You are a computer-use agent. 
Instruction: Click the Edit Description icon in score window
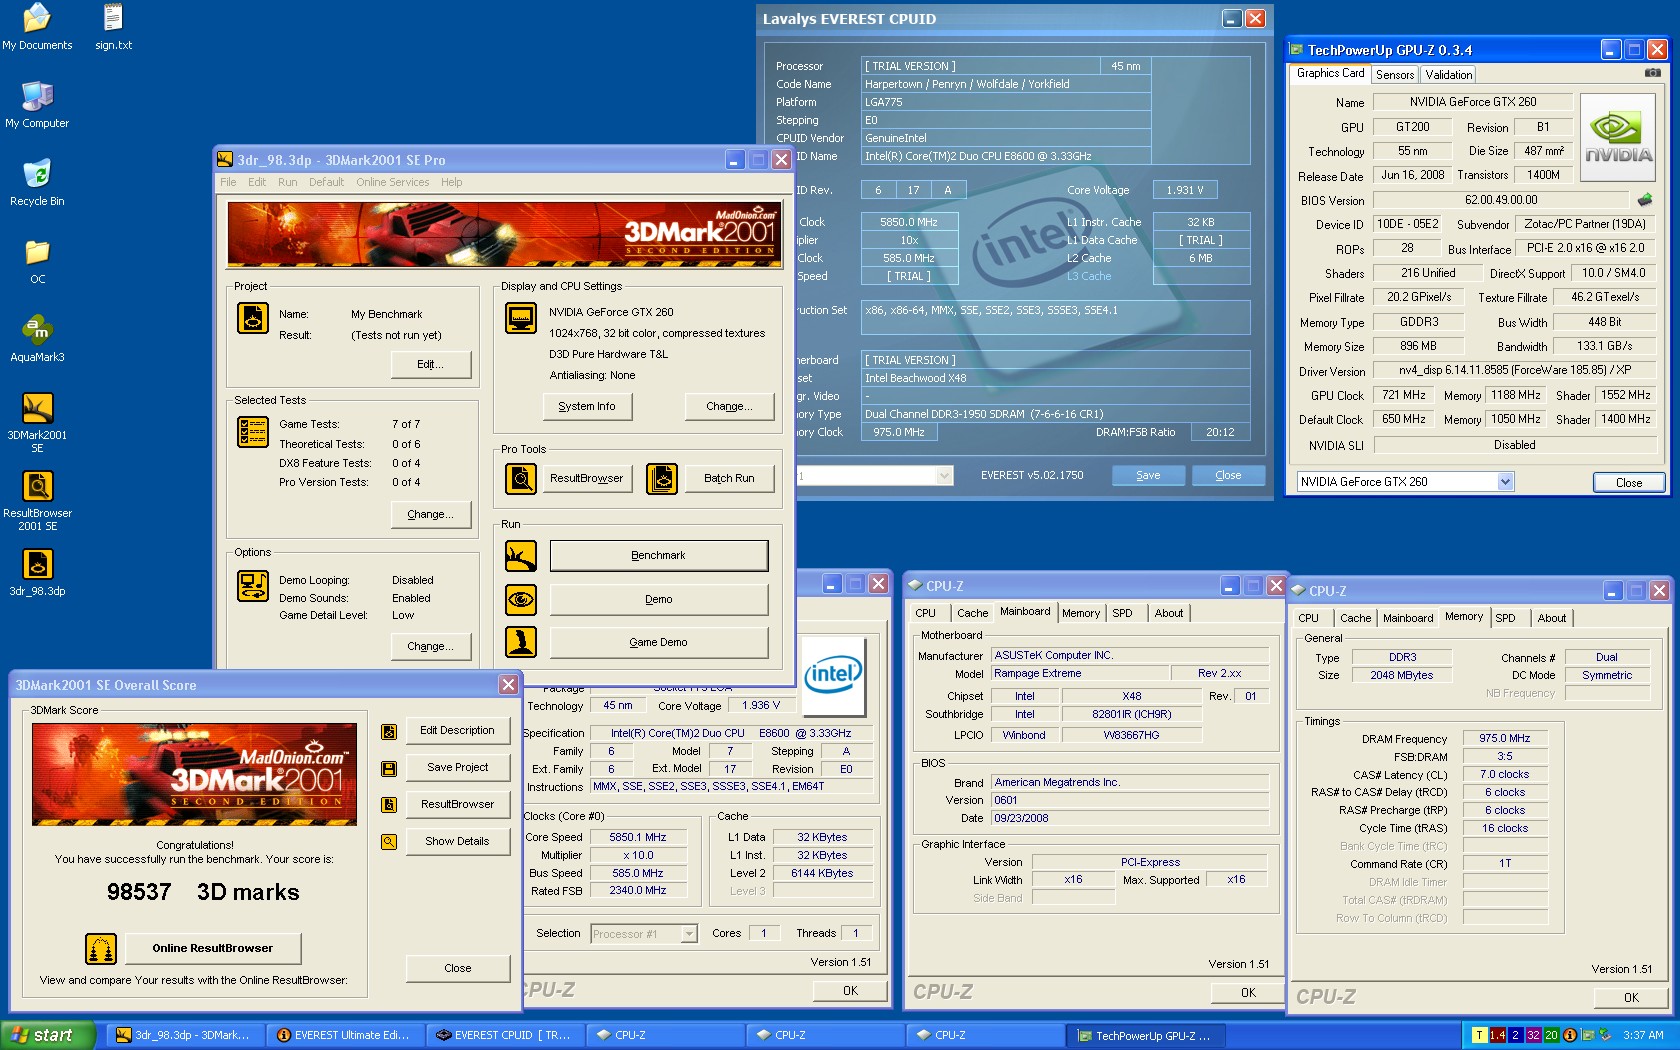pyautogui.click(x=389, y=732)
